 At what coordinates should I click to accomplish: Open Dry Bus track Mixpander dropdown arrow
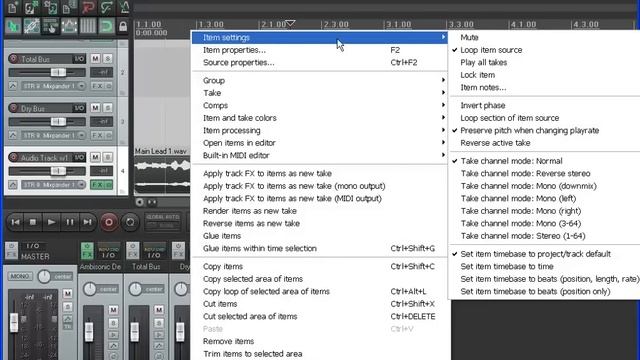coord(81,135)
